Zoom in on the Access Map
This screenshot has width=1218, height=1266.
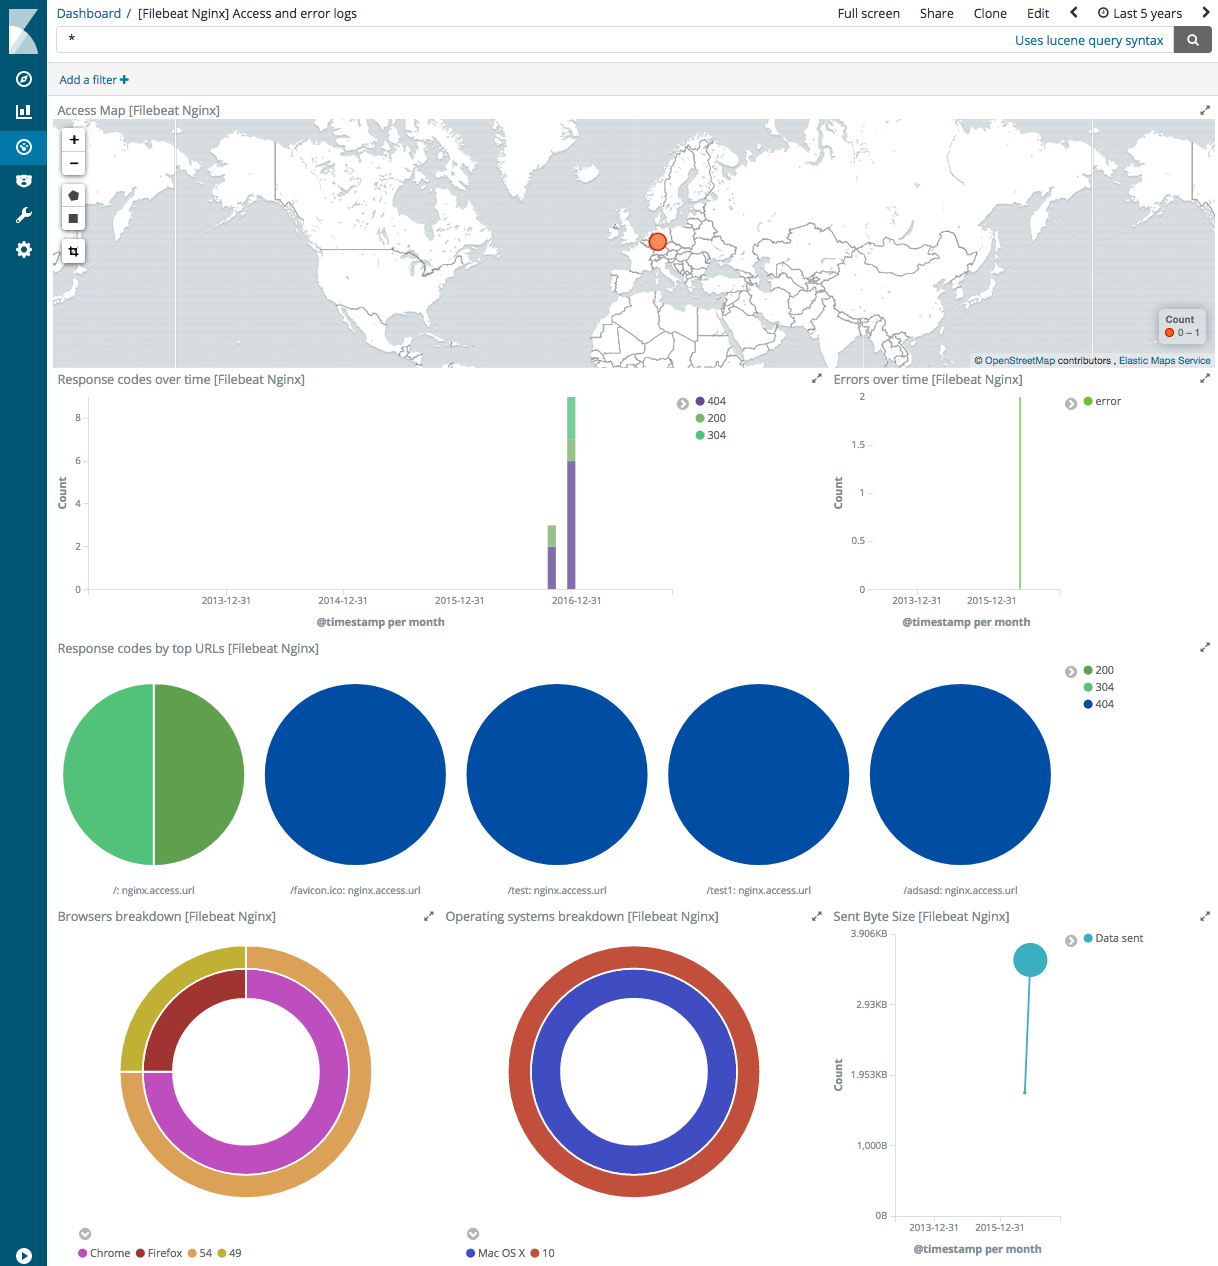click(73, 139)
